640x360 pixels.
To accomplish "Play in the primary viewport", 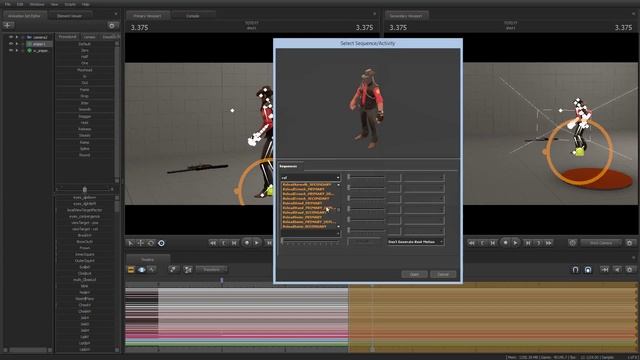I will coord(257,243).
